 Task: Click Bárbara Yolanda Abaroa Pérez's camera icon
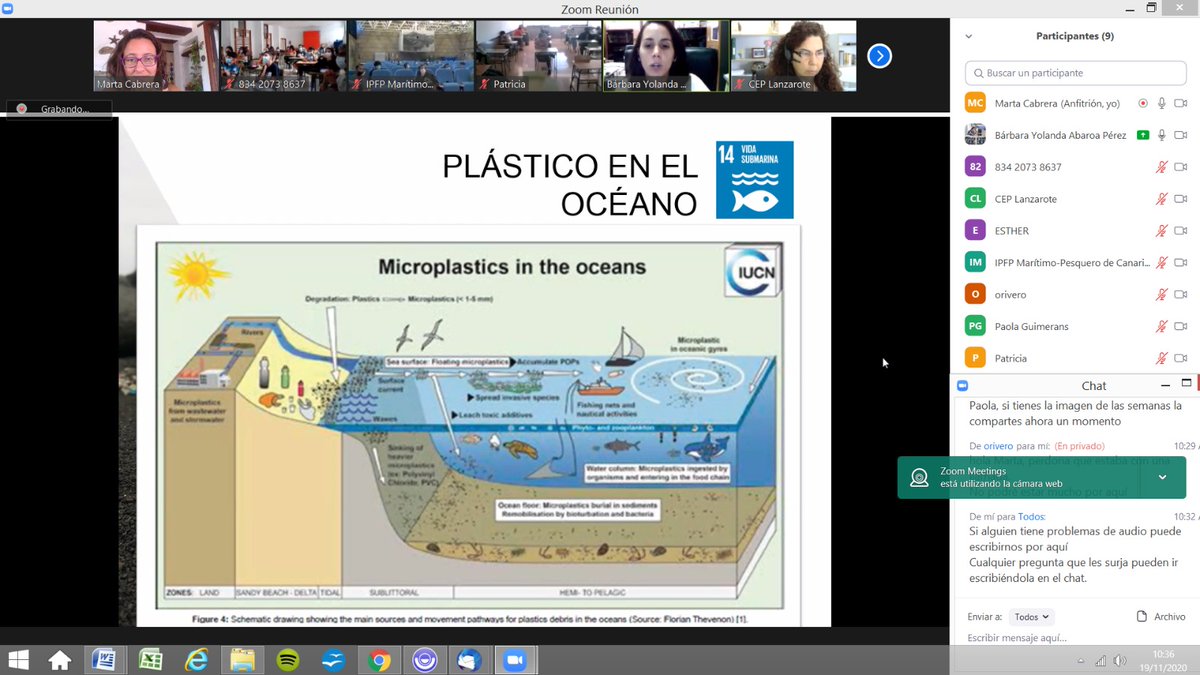[x=1180, y=135]
